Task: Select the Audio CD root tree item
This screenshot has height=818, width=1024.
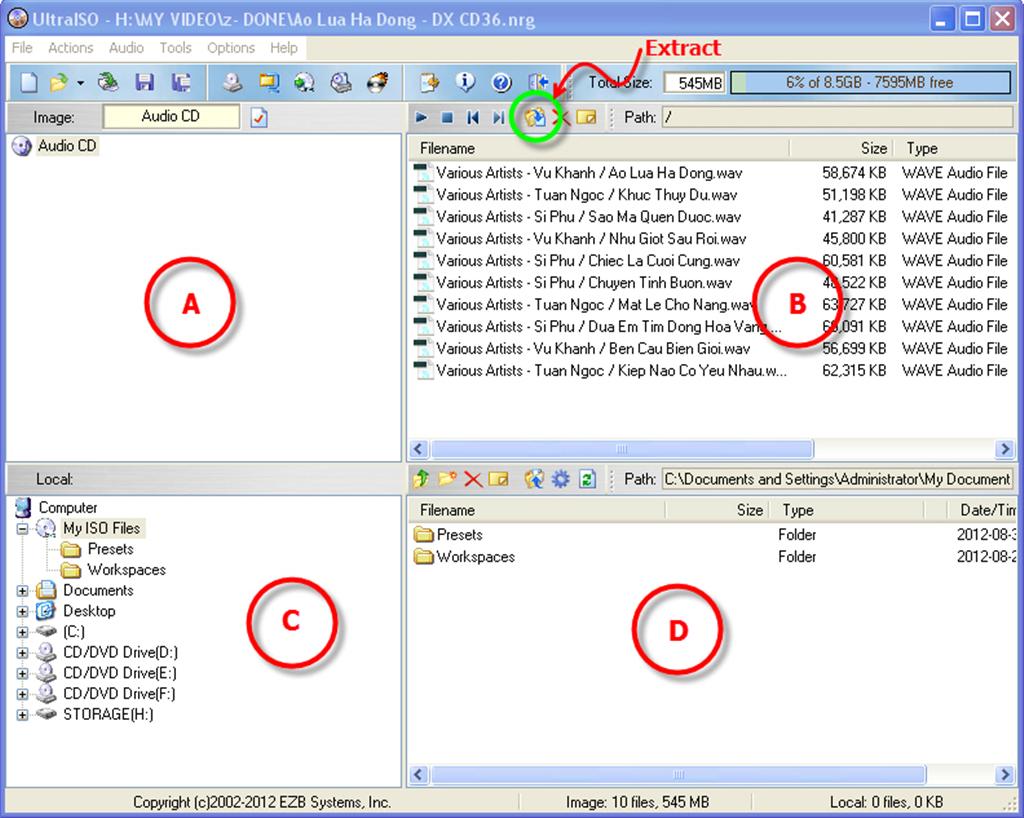Action: pos(66,146)
